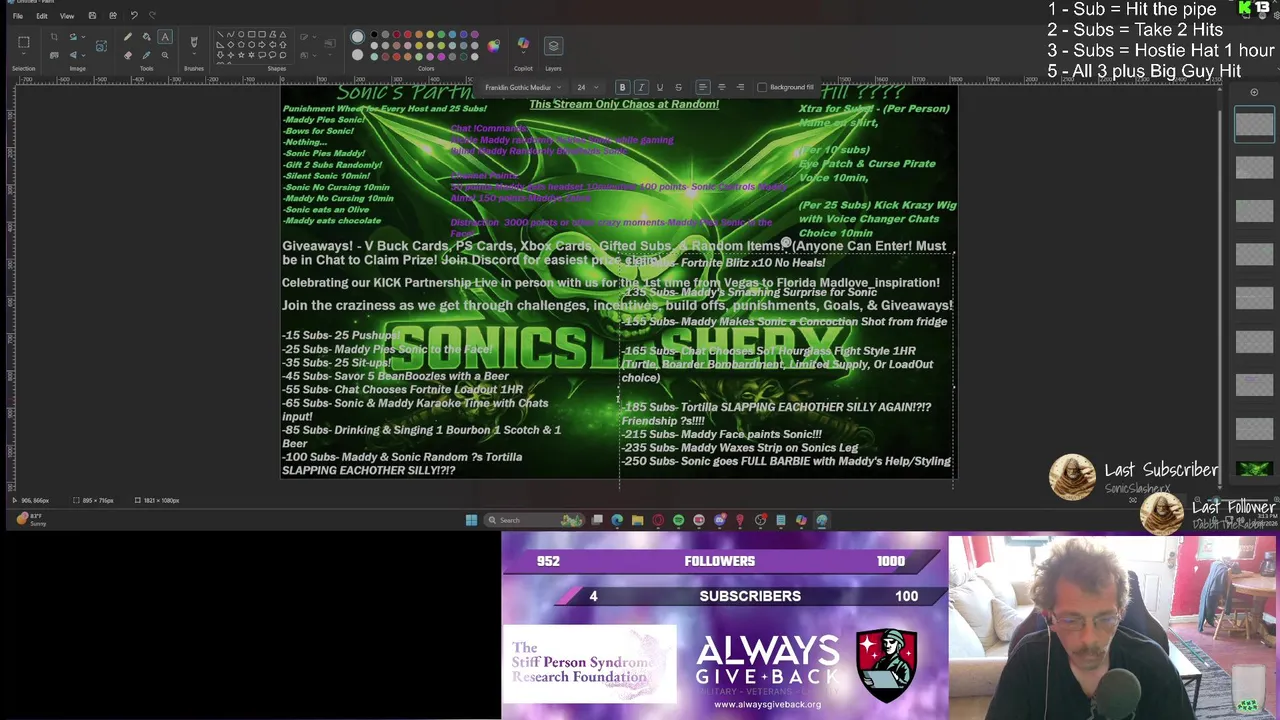1280x720 pixels.
Task: Click the weather widget on the taskbar
Action: point(30,518)
